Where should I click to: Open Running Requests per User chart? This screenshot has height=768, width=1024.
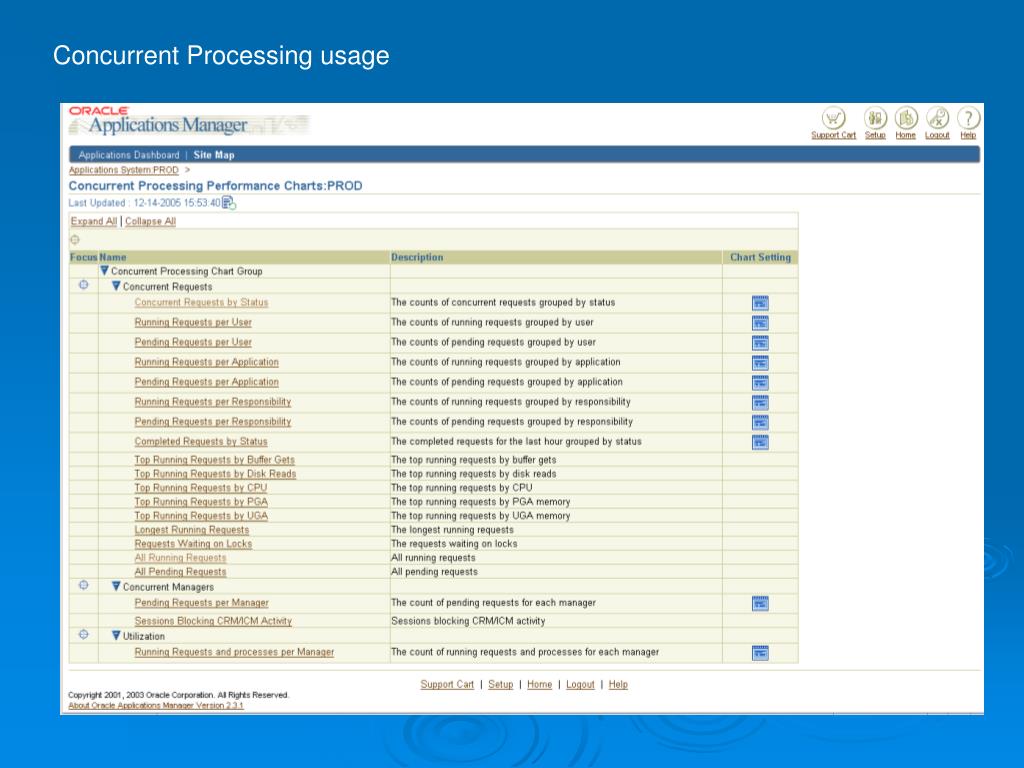click(x=193, y=322)
